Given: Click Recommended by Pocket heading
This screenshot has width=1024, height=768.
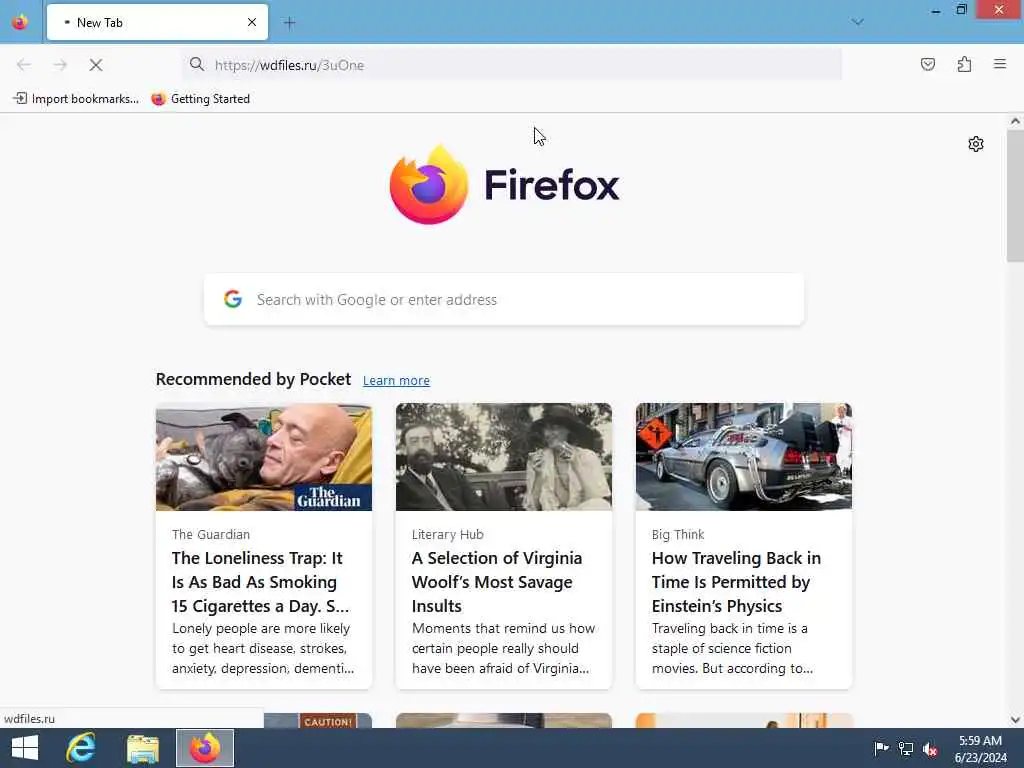Looking at the screenshot, I should 253,379.
